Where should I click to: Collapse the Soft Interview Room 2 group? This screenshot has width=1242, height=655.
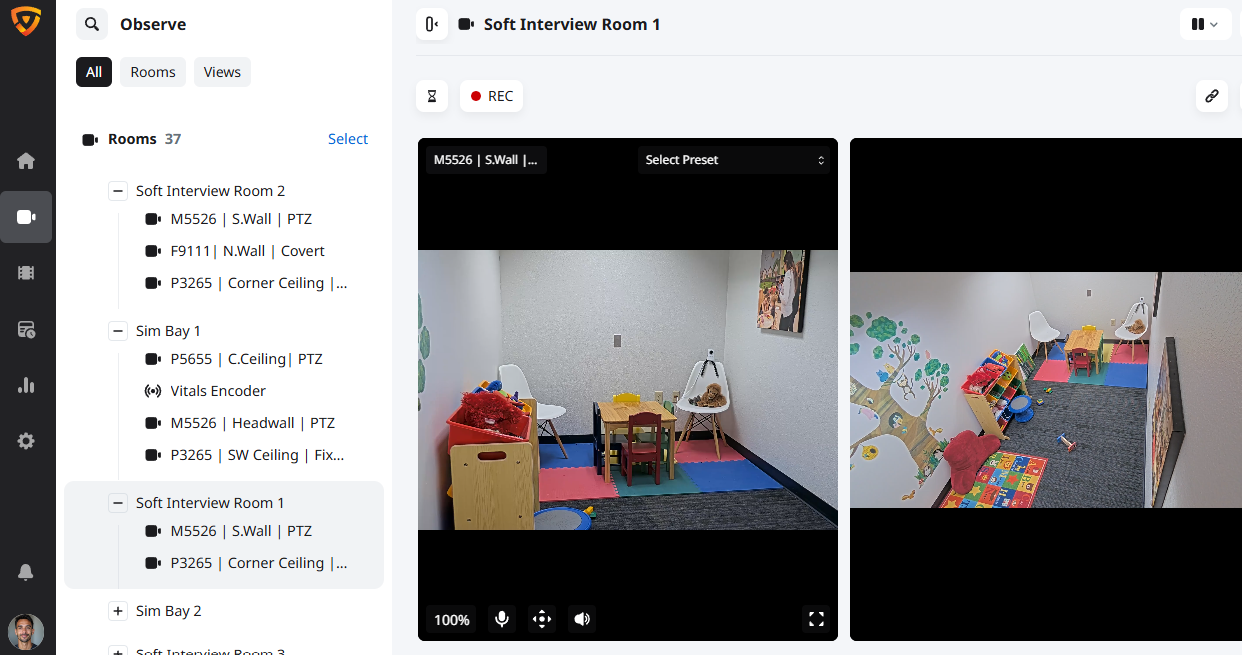pyautogui.click(x=118, y=191)
